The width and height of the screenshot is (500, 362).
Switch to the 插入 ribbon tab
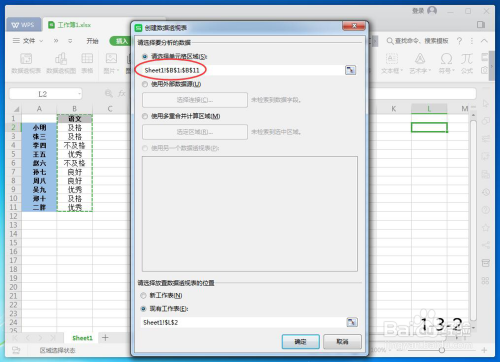click(121, 41)
